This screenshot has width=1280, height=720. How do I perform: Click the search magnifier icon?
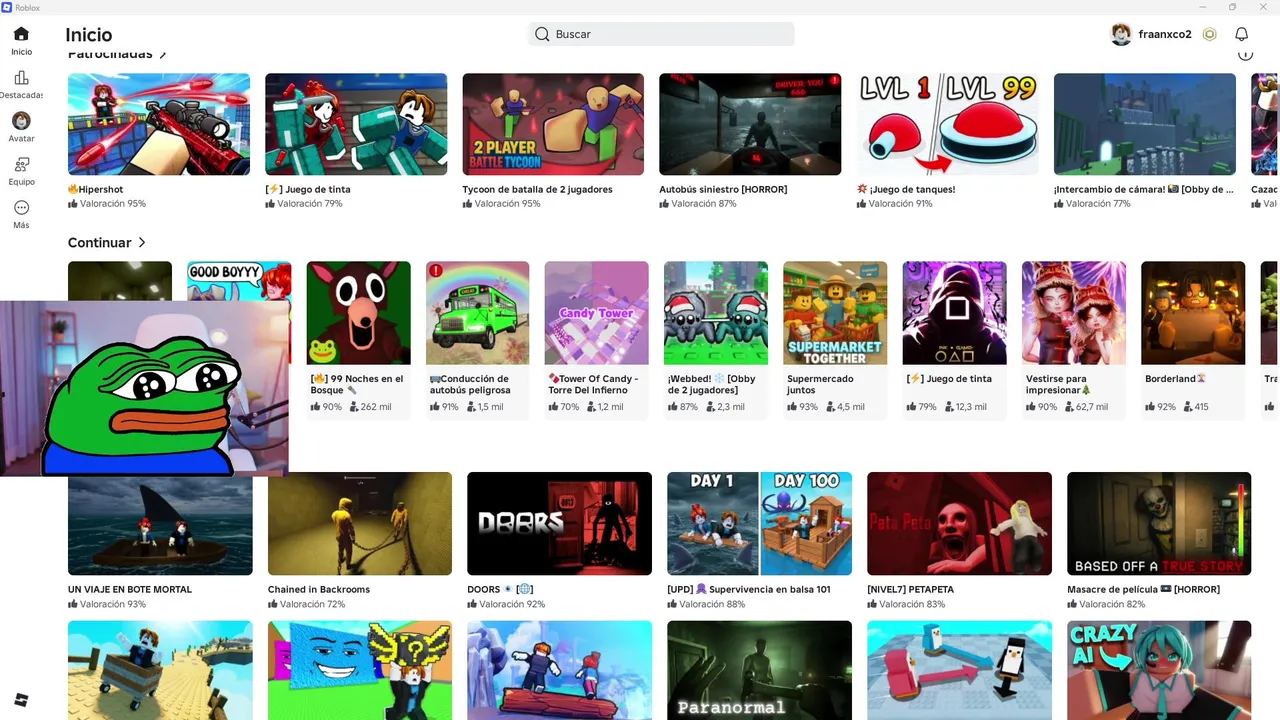tap(542, 34)
